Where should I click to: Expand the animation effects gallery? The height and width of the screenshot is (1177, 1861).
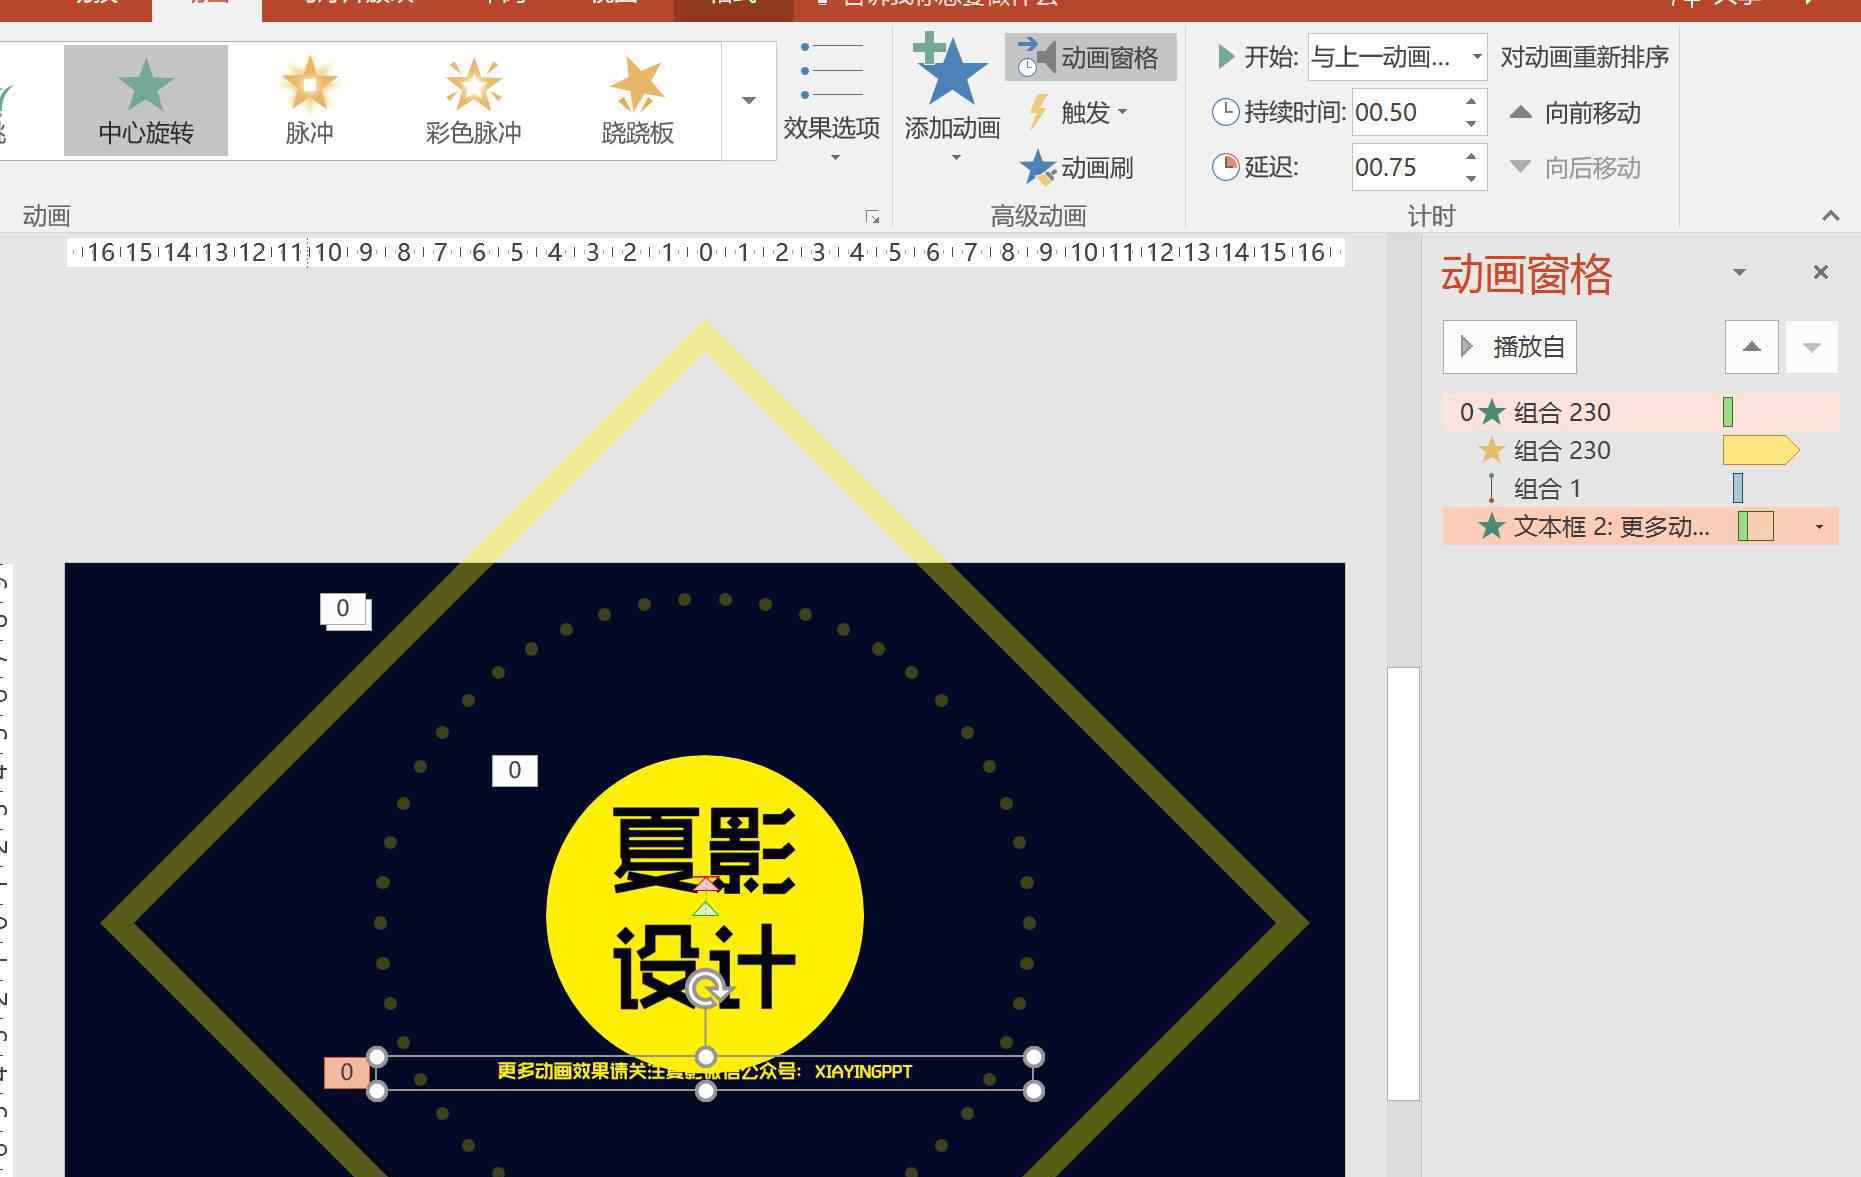click(749, 100)
